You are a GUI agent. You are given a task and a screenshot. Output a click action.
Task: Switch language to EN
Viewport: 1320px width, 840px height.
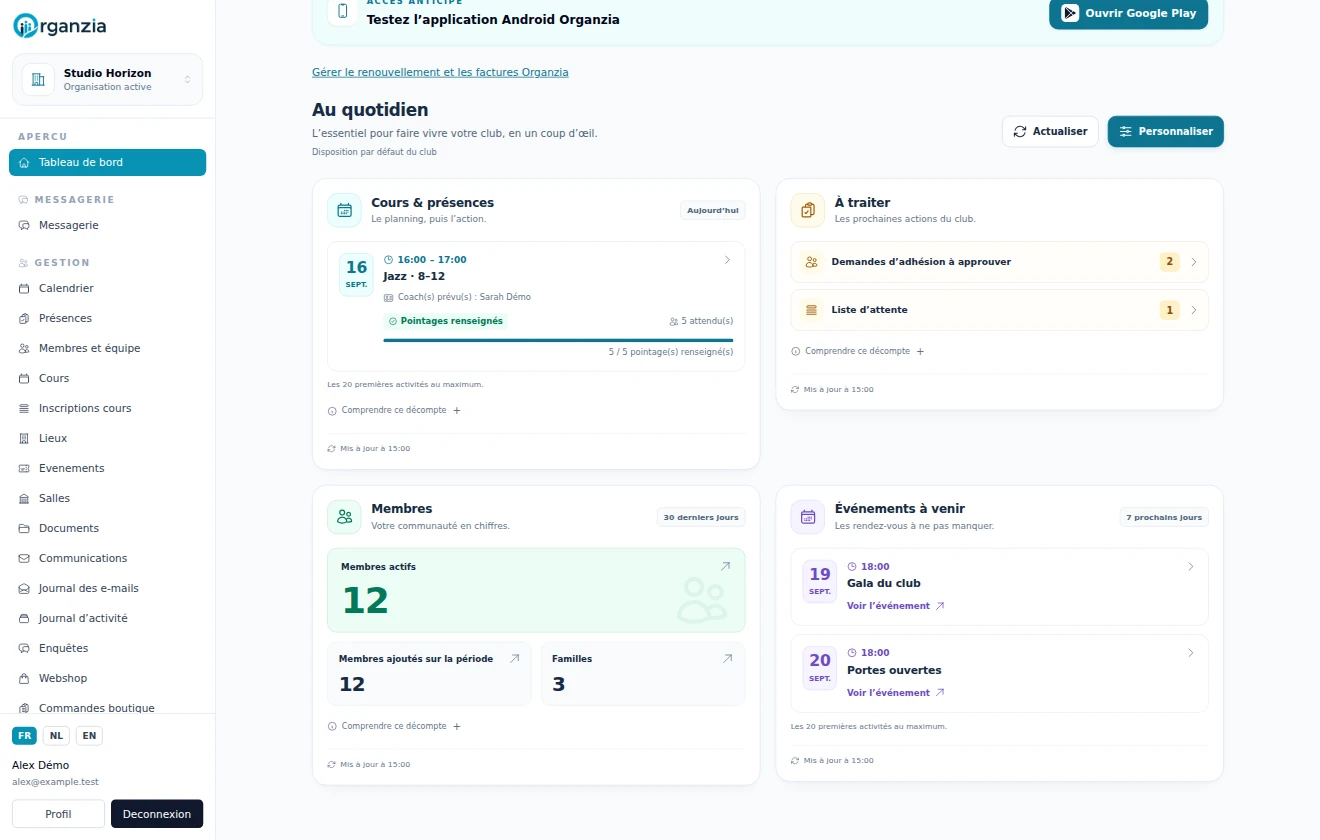pyautogui.click(x=89, y=736)
